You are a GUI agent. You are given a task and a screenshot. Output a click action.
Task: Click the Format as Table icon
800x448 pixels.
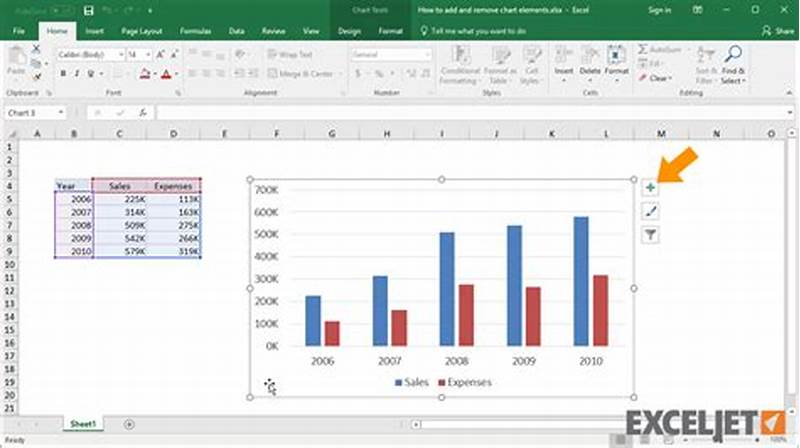coord(501,56)
